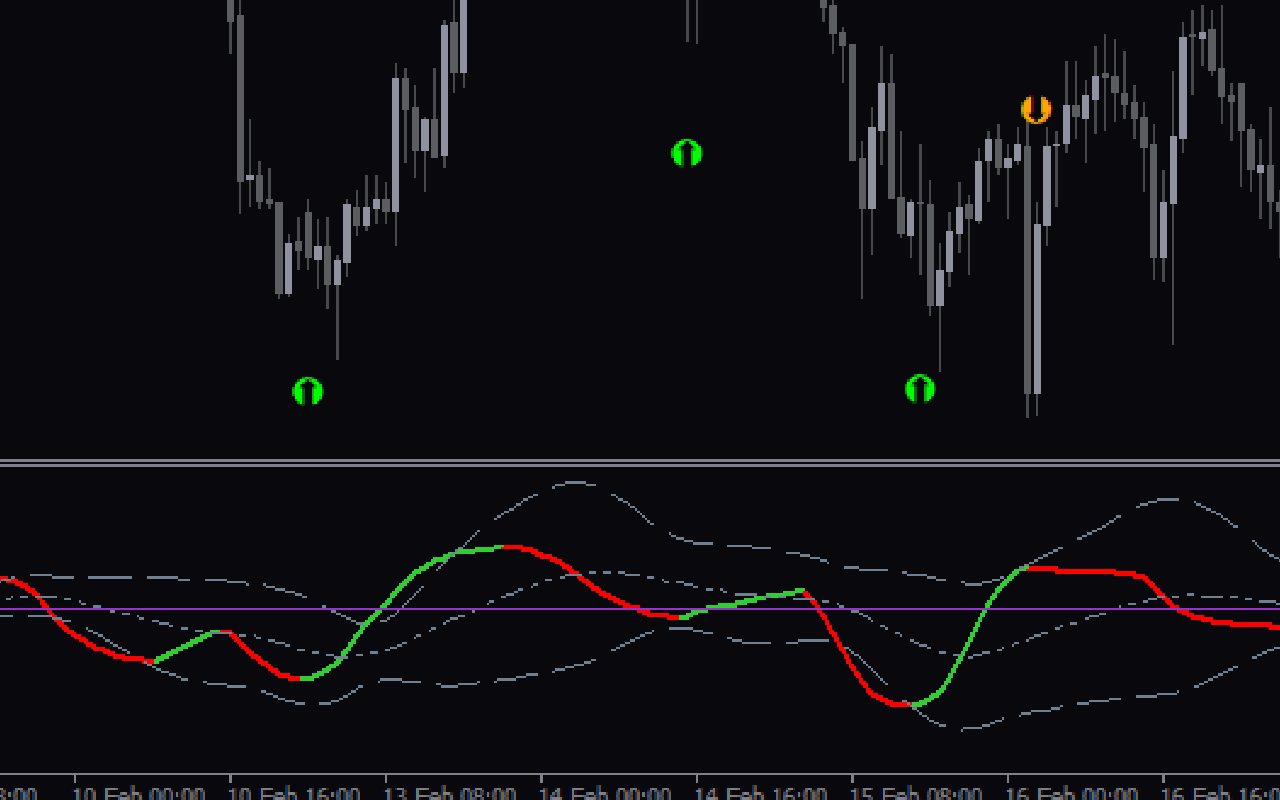
Task: Click the '14 Feb 16:00' time axis label
Action: (763, 792)
